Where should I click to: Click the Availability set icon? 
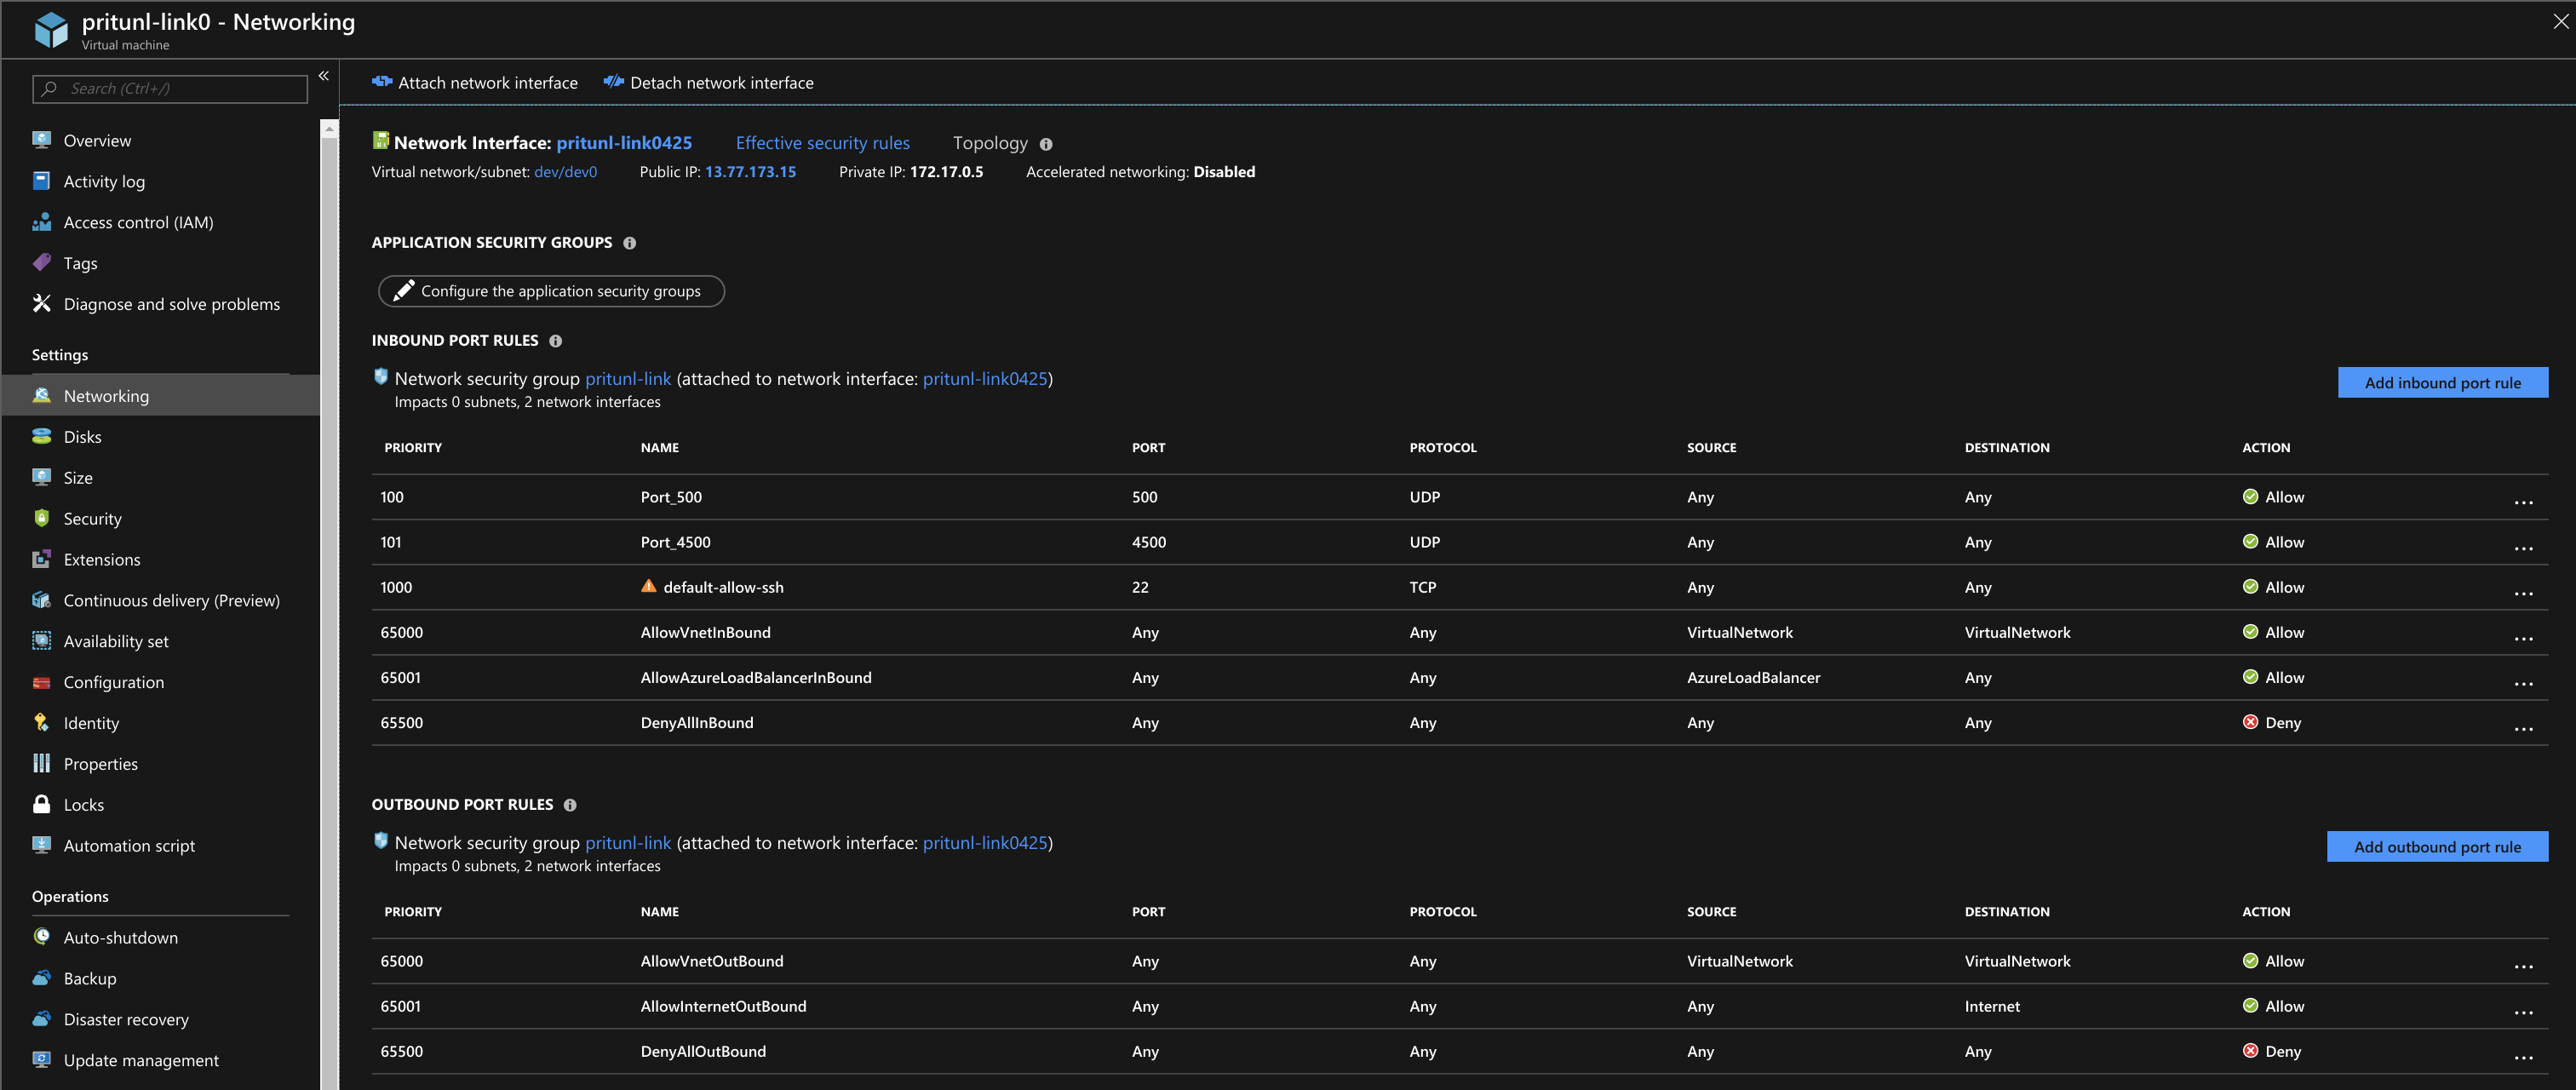coord(41,641)
